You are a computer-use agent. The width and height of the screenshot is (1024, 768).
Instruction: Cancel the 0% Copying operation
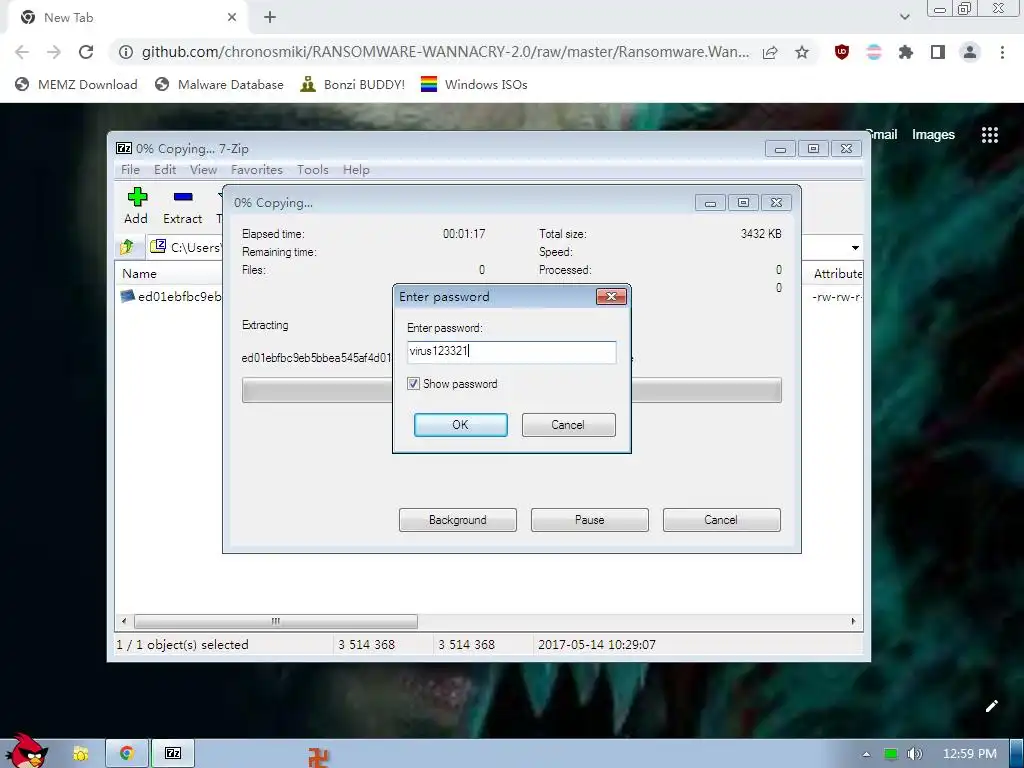pyautogui.click(x=722, y=520)
